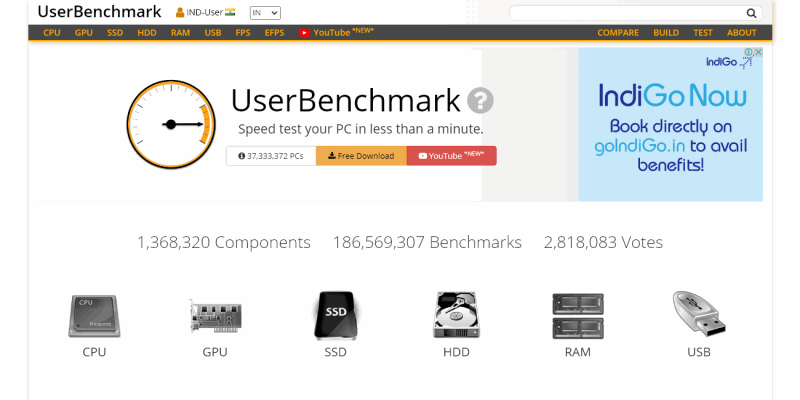Go to COMPARE page
Viewport: 800px width, 400px height.
(x=618, y=33)
